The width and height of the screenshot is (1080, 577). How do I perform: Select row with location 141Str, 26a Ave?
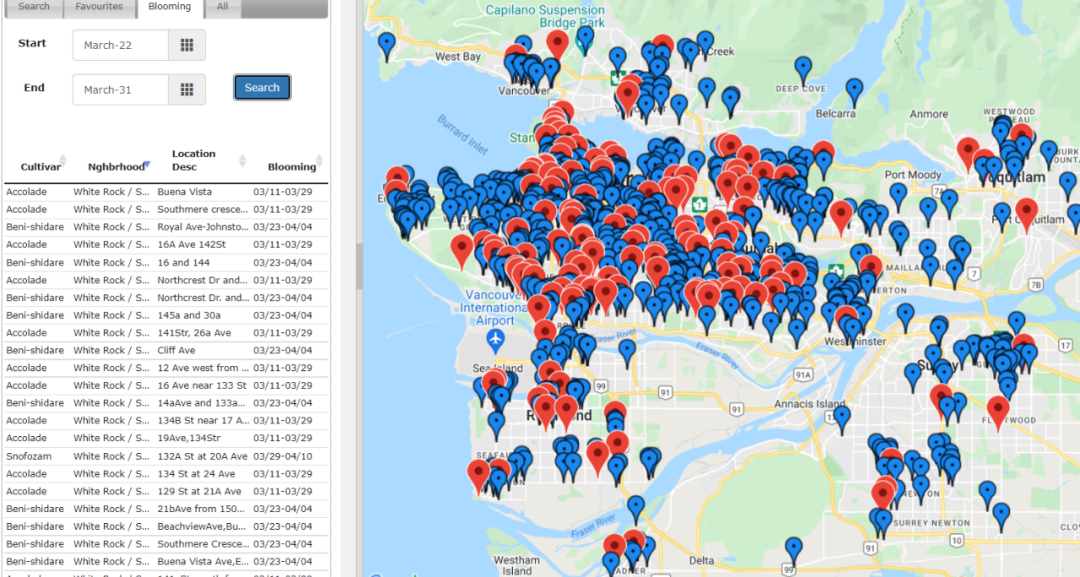pos(166,333)
